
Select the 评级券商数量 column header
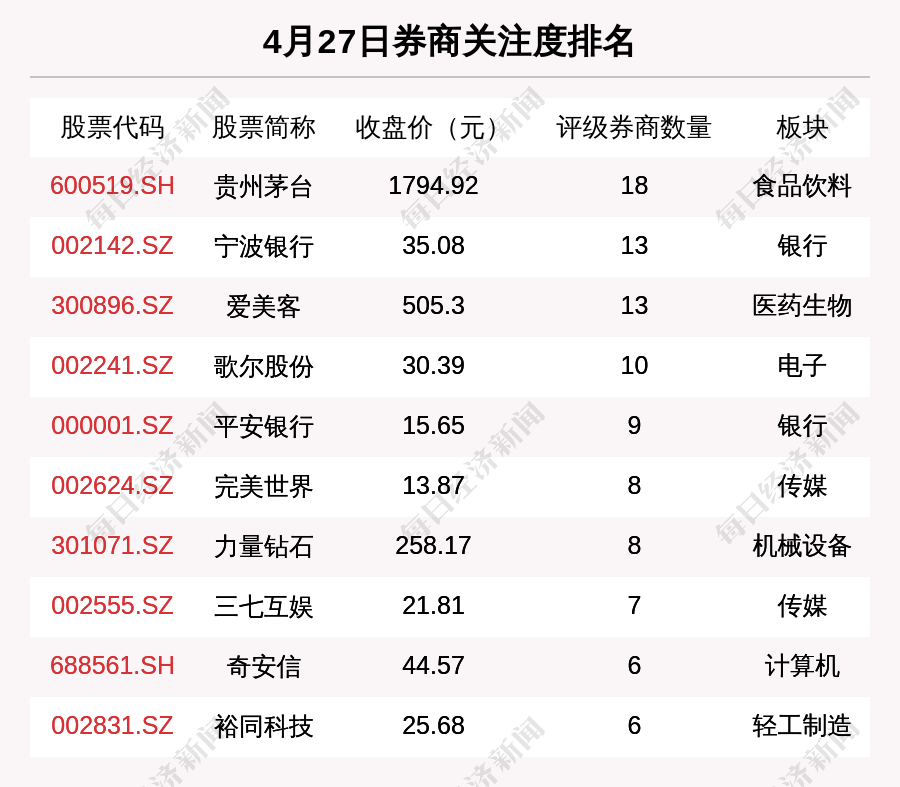pos(634,128)
